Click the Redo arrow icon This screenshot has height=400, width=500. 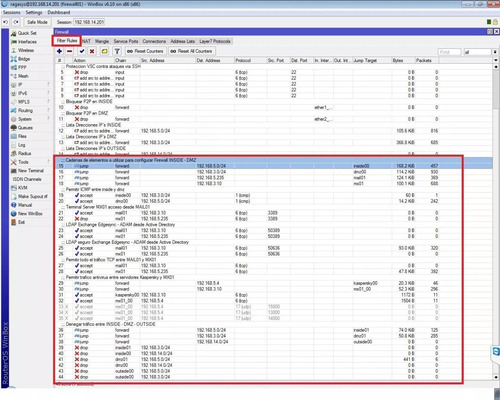click(16, 22)
